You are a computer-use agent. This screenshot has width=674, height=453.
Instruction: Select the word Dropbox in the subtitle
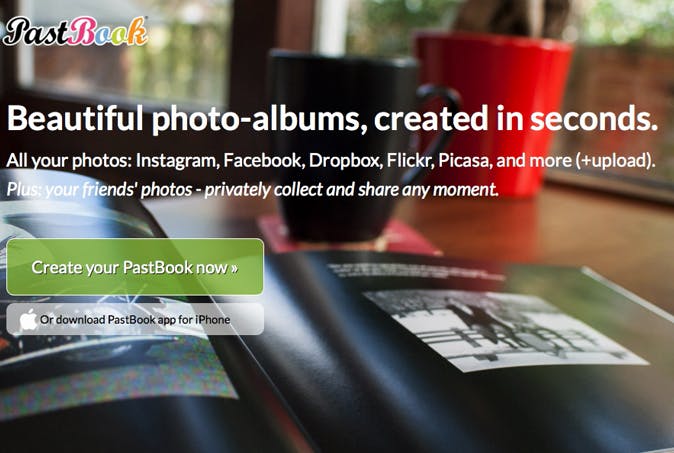coord(346,160)
